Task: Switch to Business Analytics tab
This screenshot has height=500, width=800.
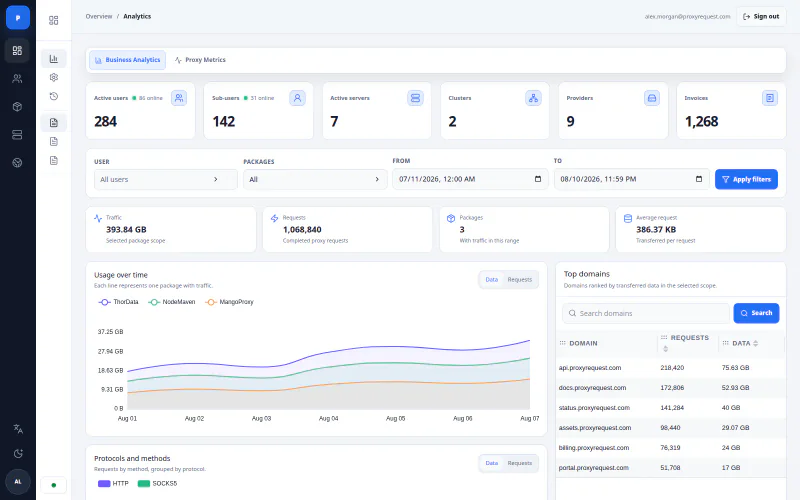Action: point(128,60)
